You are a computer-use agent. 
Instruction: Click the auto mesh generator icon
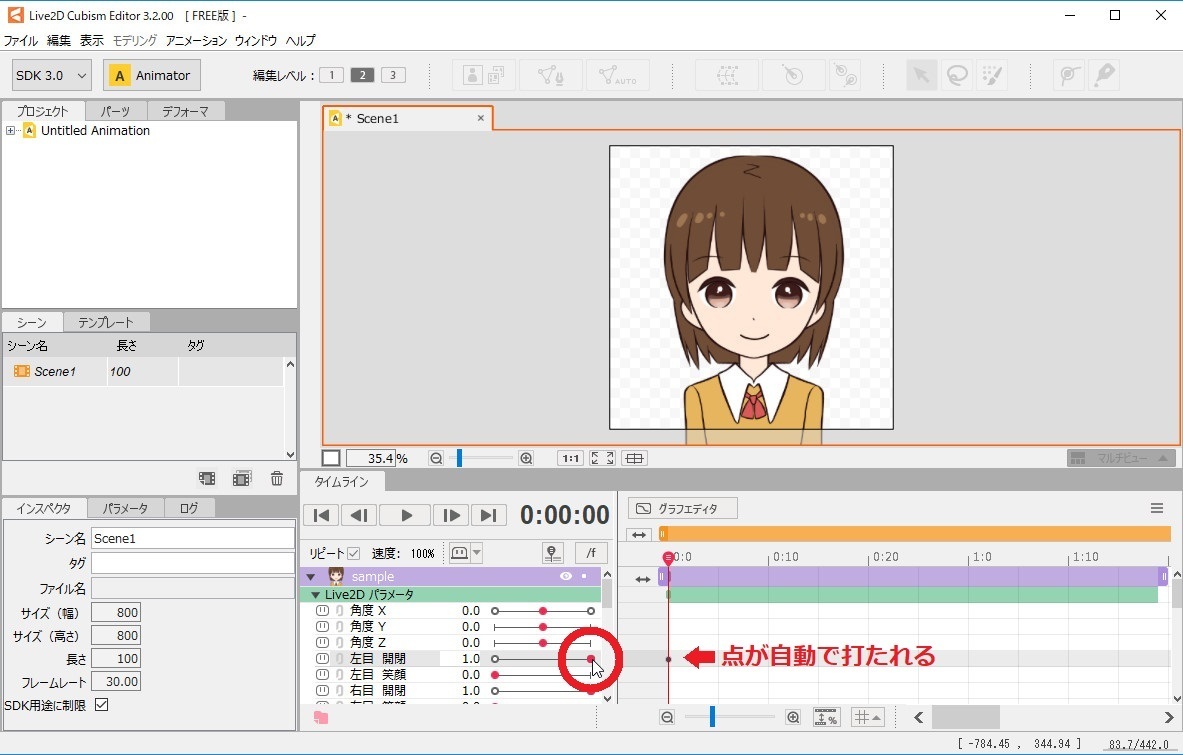[x=617, y=75]
